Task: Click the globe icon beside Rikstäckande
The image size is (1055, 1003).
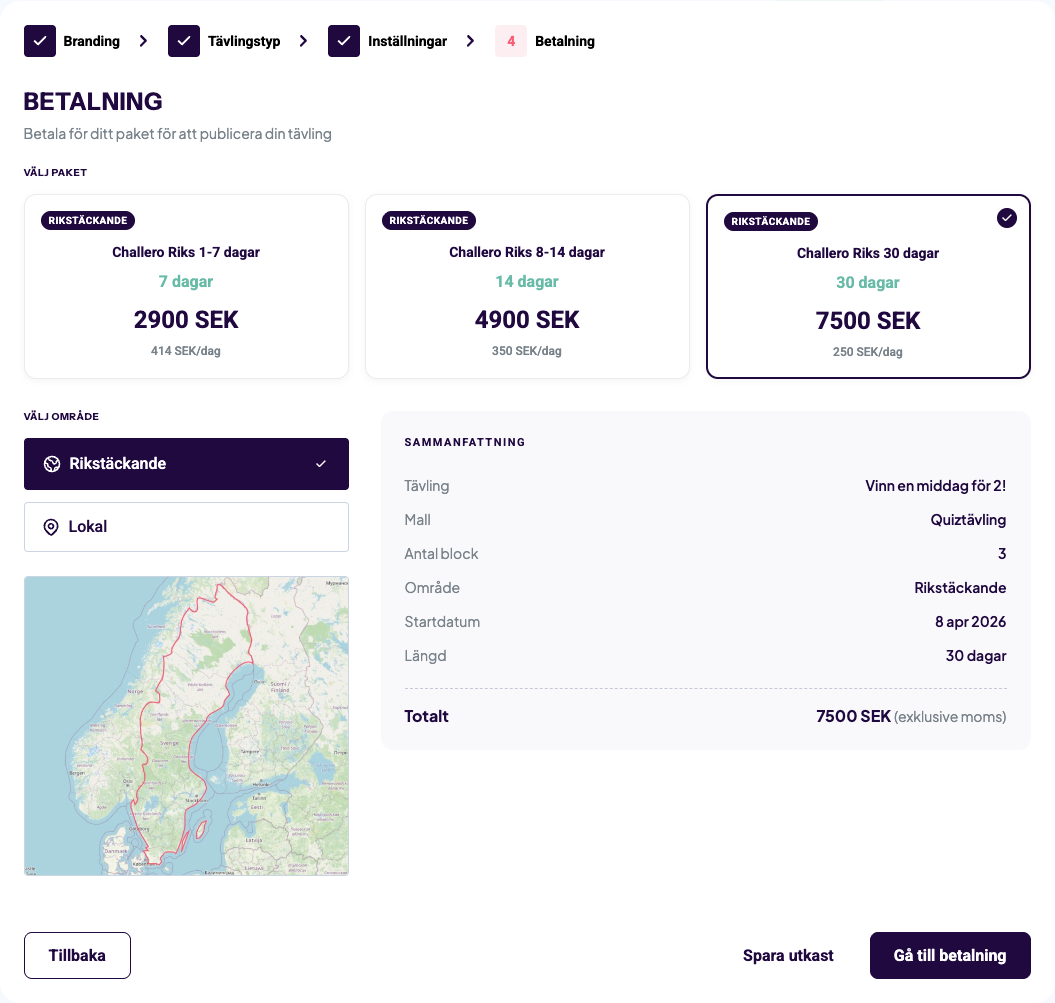Action: click(x=52, y=464)
